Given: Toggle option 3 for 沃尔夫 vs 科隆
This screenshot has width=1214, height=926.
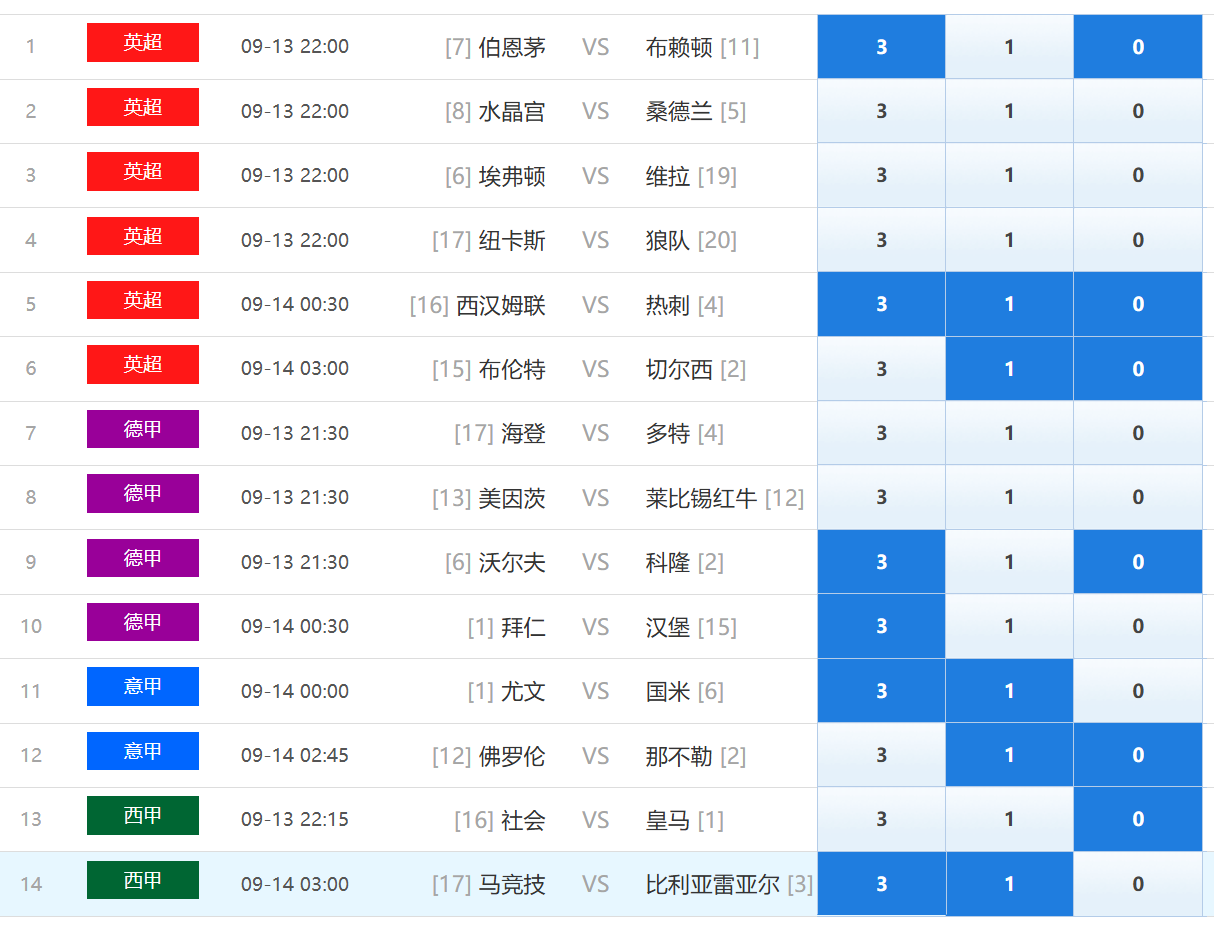Looking at the screenshot, I should click(881, 562).
